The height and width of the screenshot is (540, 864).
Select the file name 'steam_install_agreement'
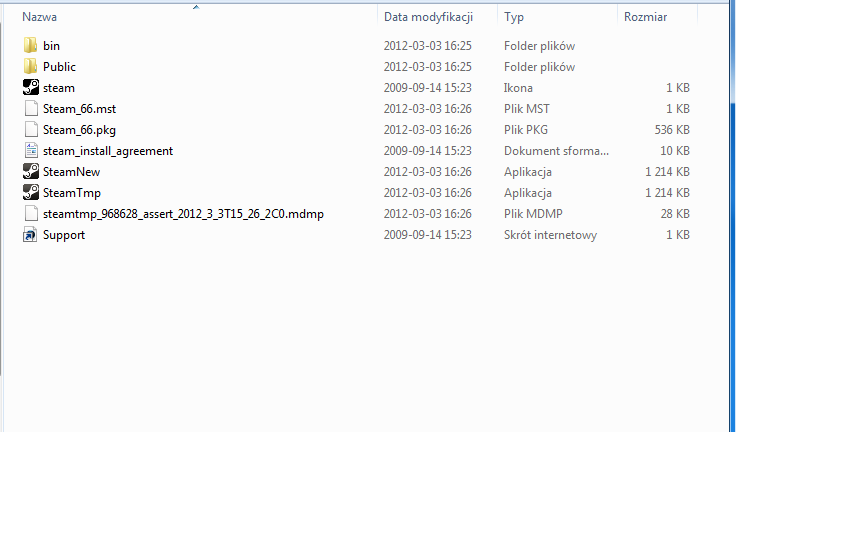[x=108, y=151]
